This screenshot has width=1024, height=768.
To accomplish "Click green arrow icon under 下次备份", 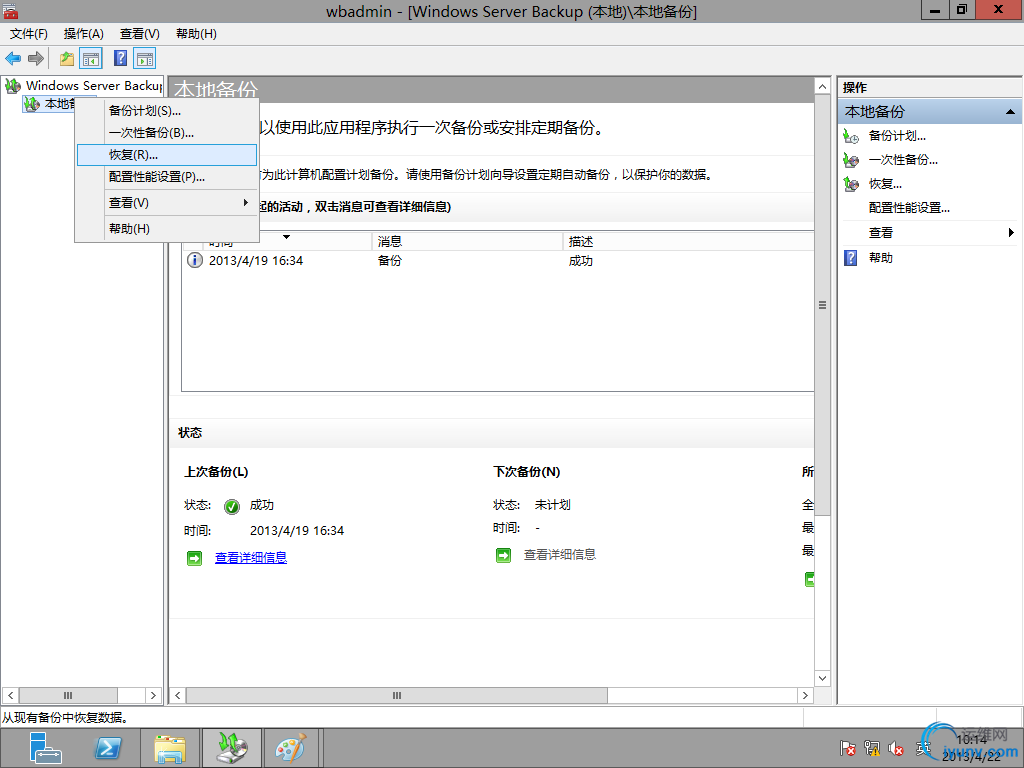I will pos(503,555).
